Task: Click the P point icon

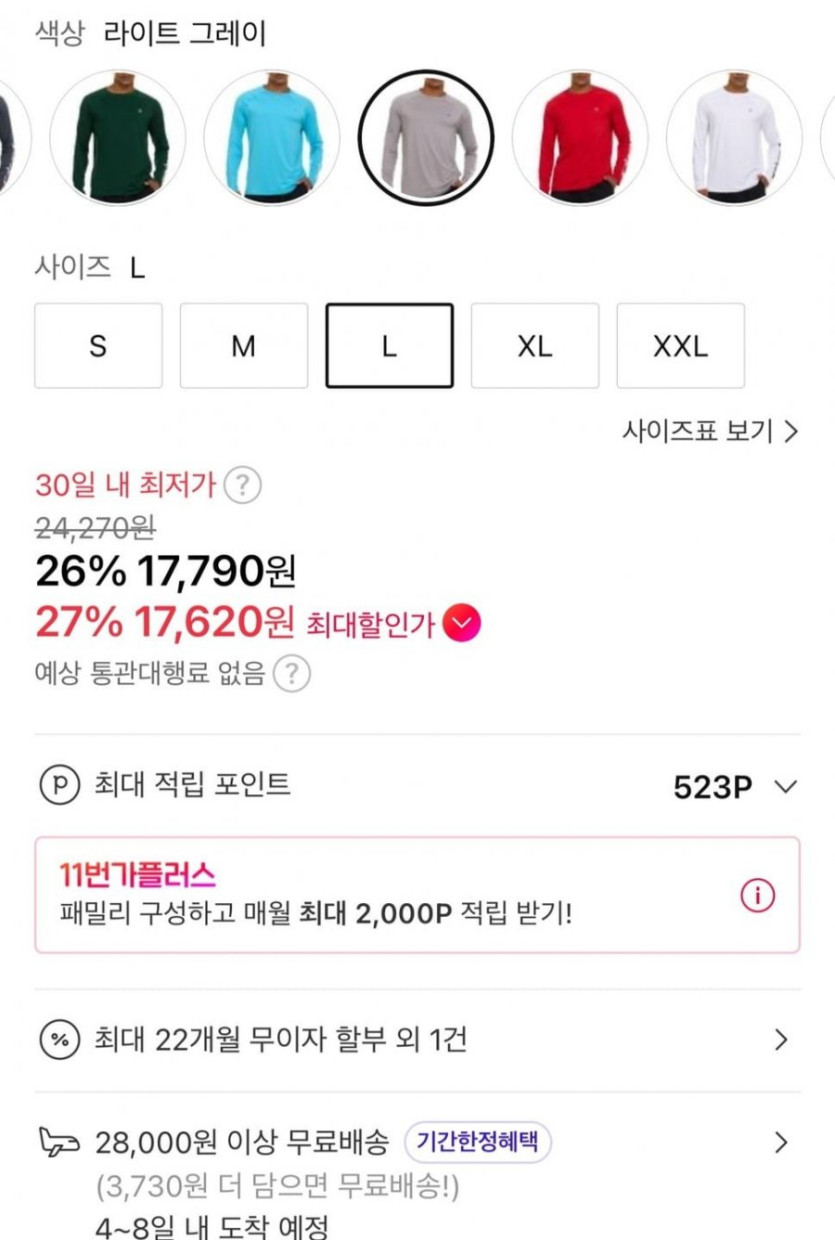Action: [x=59, y=785]
